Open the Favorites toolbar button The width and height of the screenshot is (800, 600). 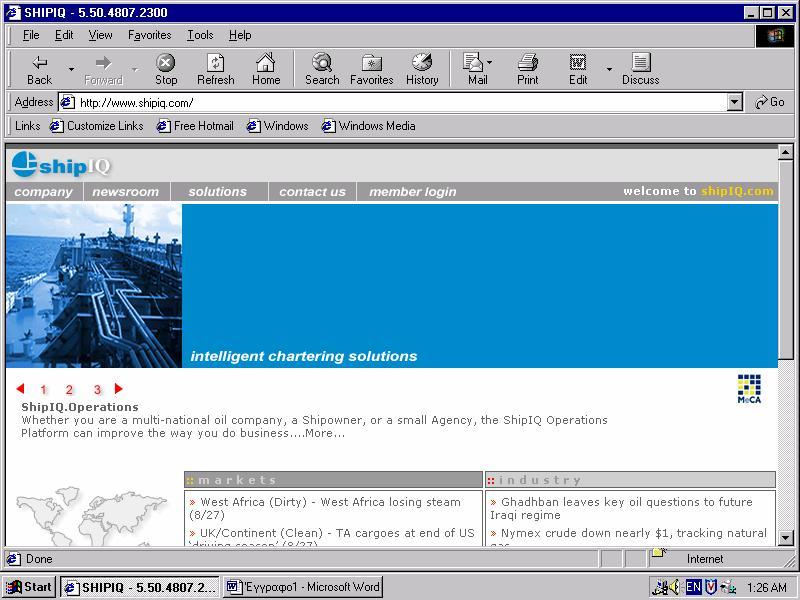[x=371, y=69]
